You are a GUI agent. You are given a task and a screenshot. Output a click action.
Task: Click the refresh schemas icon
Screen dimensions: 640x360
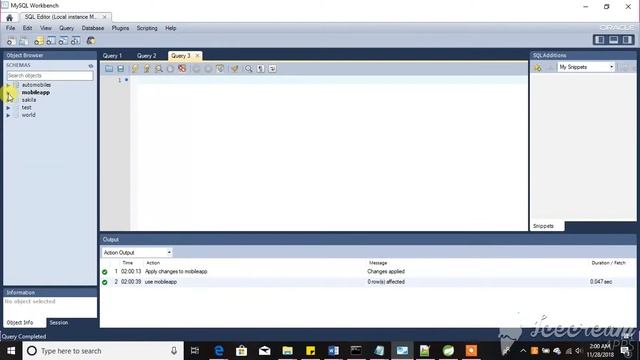[x=91, y=65]
